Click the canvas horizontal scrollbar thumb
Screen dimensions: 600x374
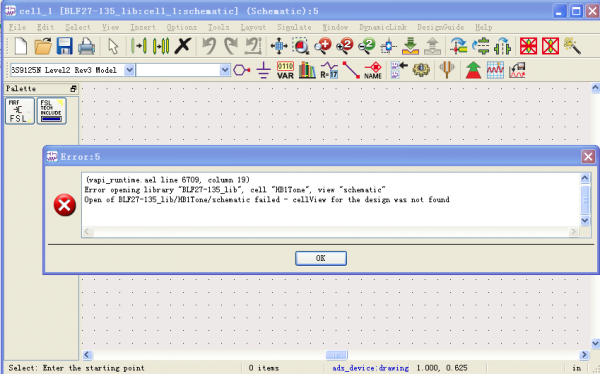(336, 355)
